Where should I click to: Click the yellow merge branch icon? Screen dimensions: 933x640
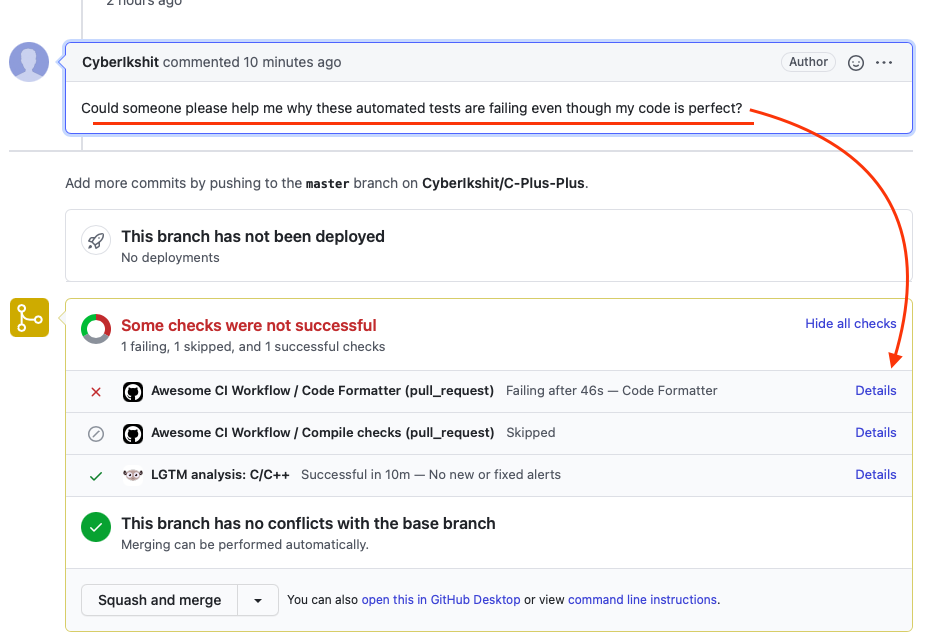29,318
